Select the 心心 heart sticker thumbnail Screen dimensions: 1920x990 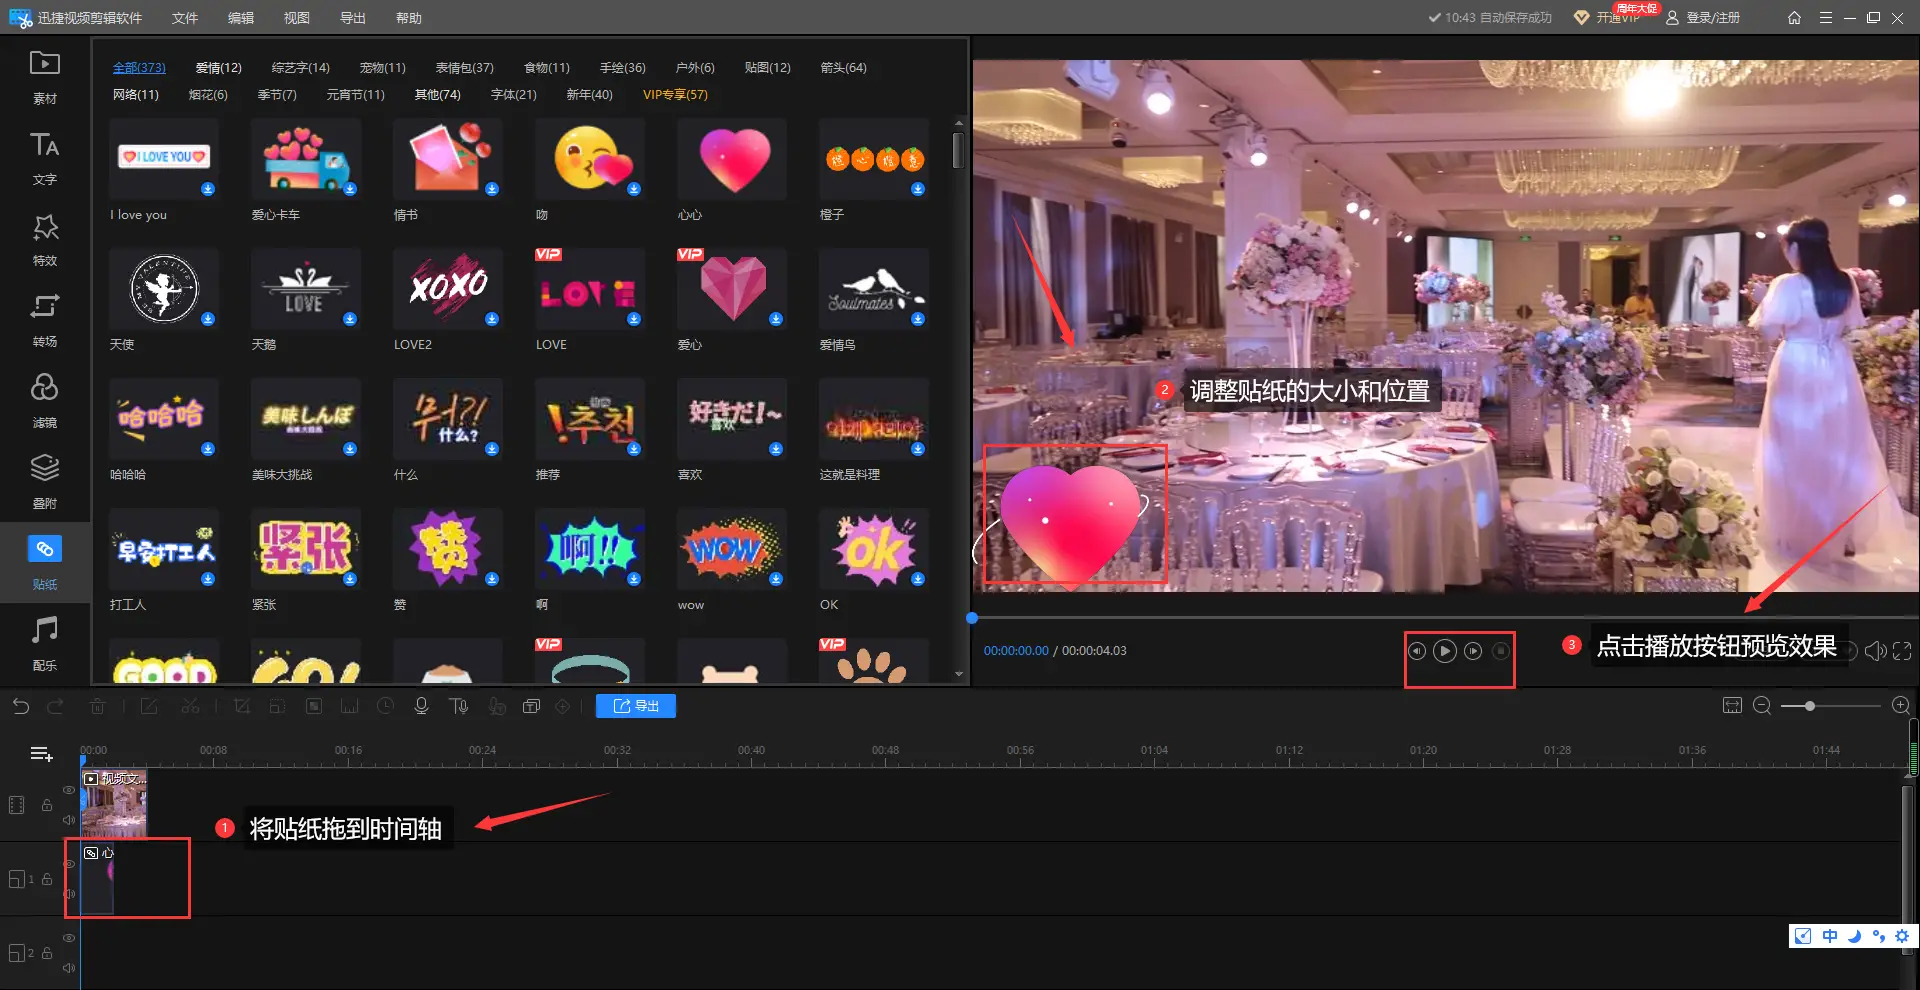pos(732,160)
